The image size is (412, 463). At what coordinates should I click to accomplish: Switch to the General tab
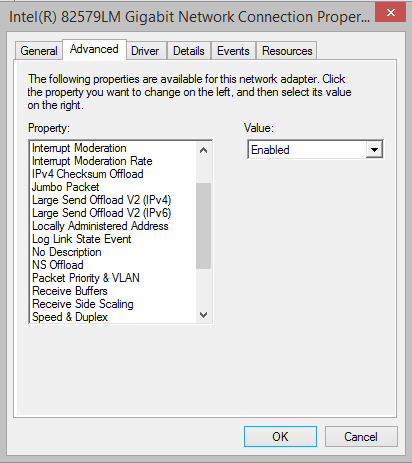(39, 51)
